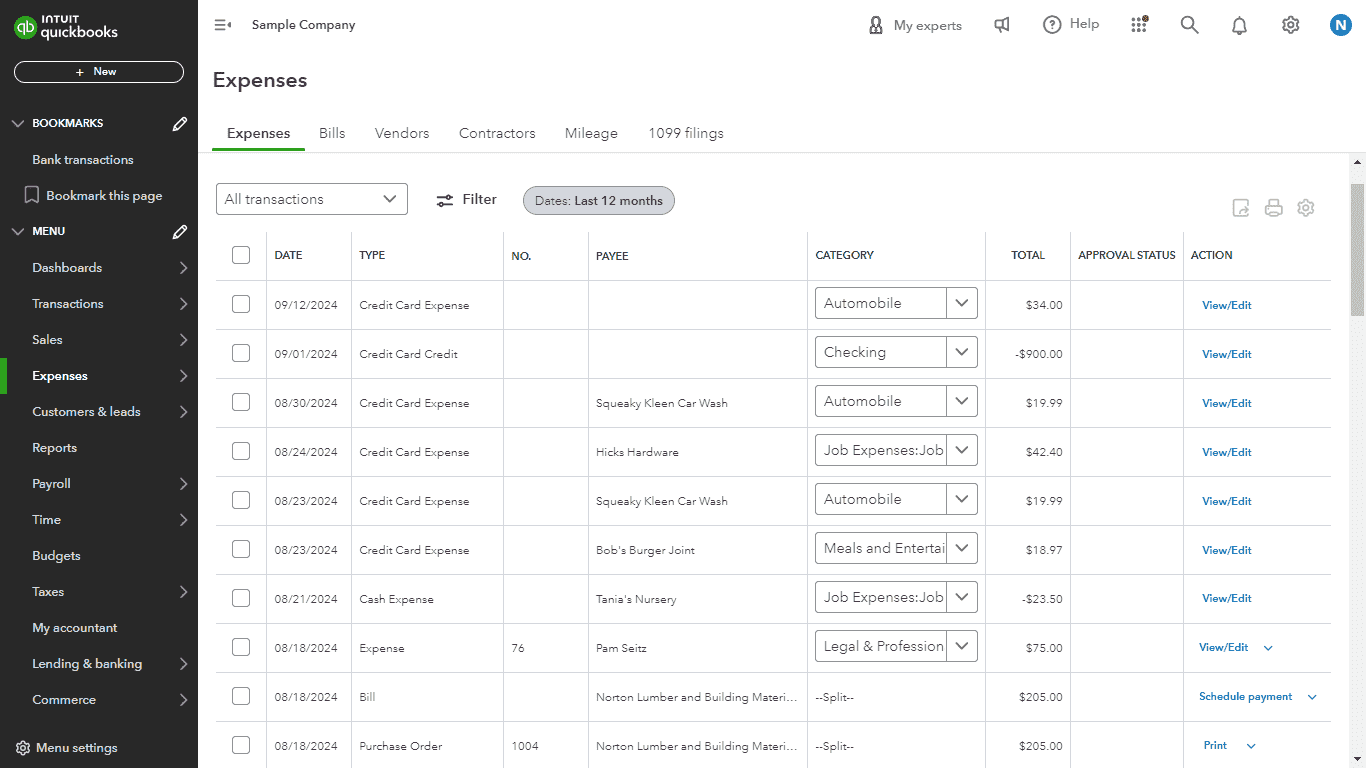Click the New button in the sidebar

98,71
